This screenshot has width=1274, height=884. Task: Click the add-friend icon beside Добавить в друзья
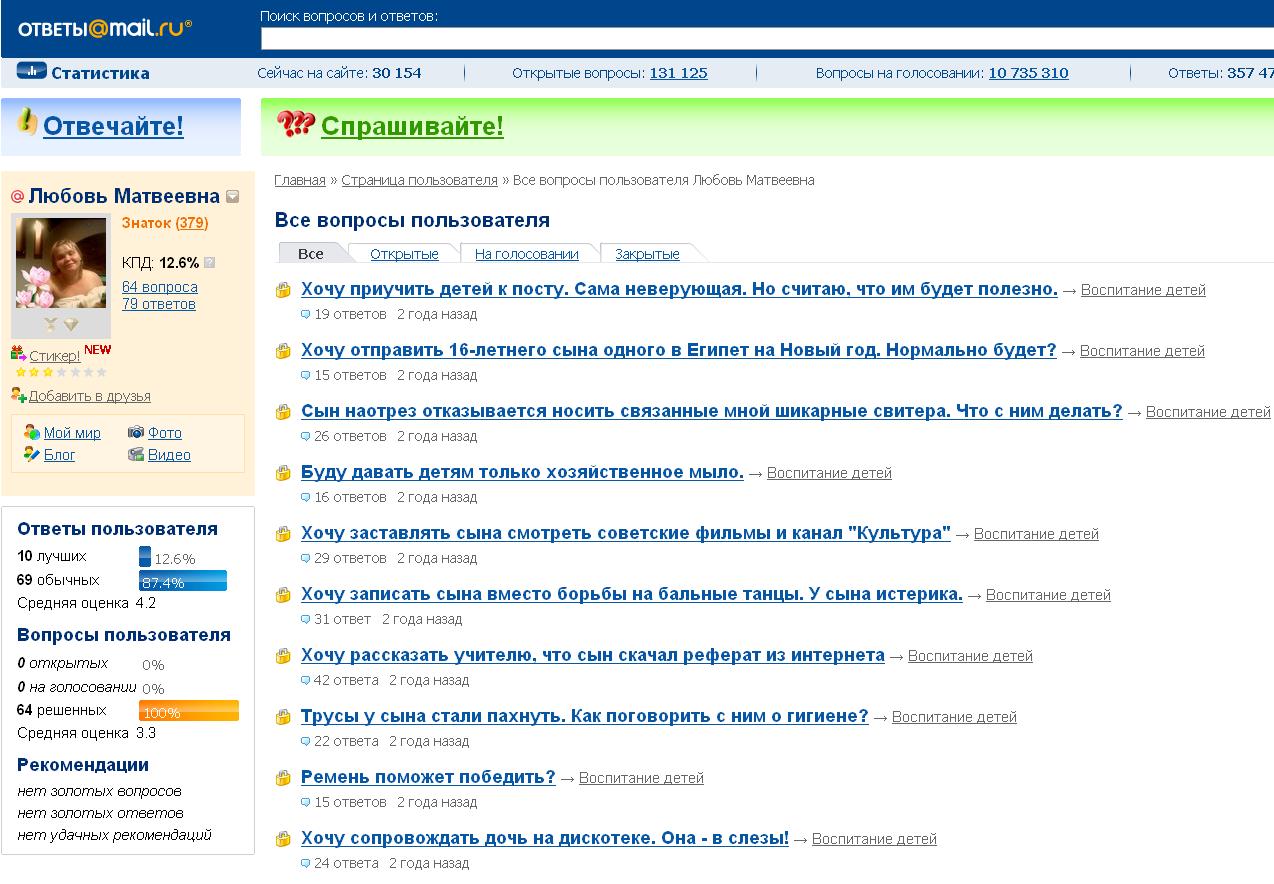(18, 395)
